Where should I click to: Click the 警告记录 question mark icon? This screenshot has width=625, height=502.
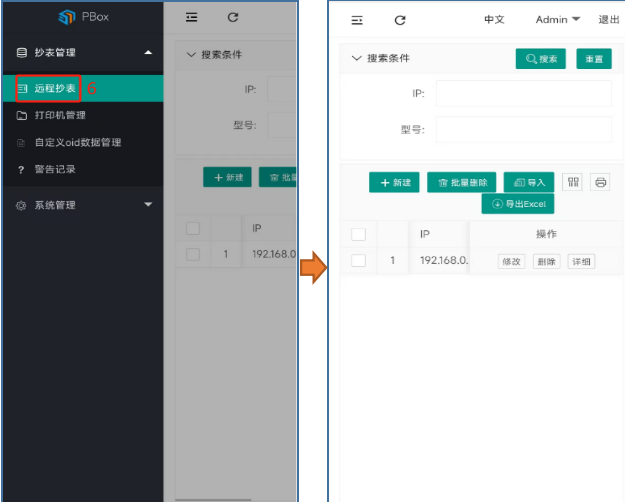[x=21, y=169]
